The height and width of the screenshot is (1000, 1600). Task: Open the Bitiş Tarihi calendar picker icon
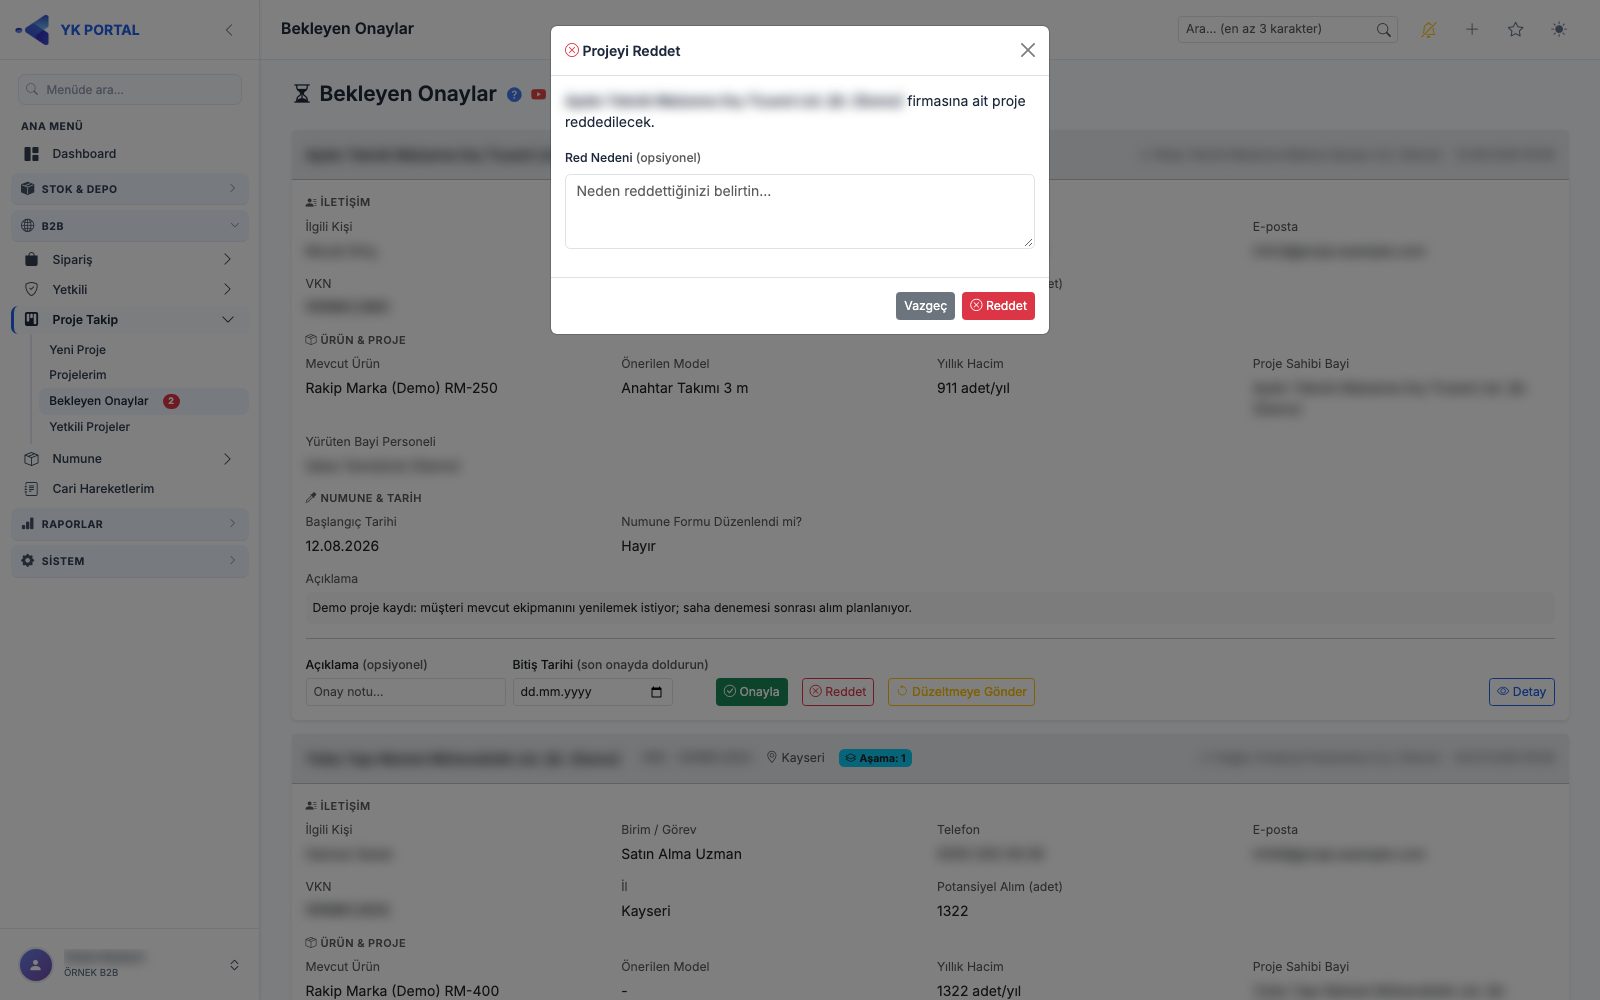[x=656, y=692]
